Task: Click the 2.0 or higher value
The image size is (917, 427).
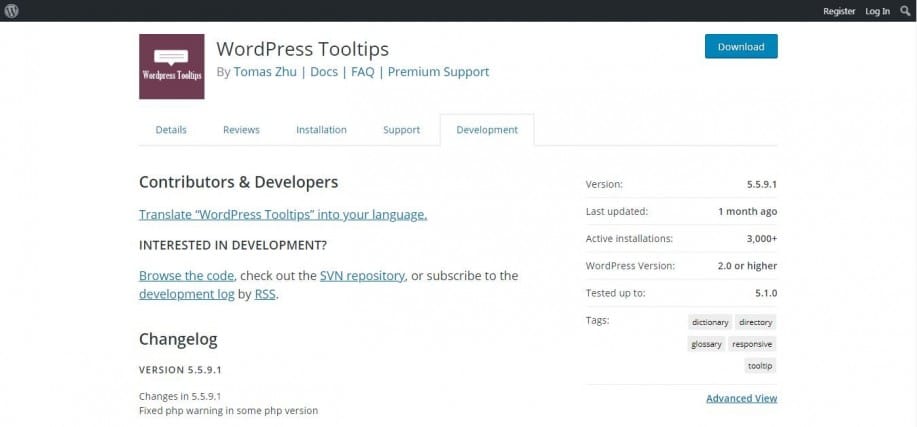Action: point(747,266)
